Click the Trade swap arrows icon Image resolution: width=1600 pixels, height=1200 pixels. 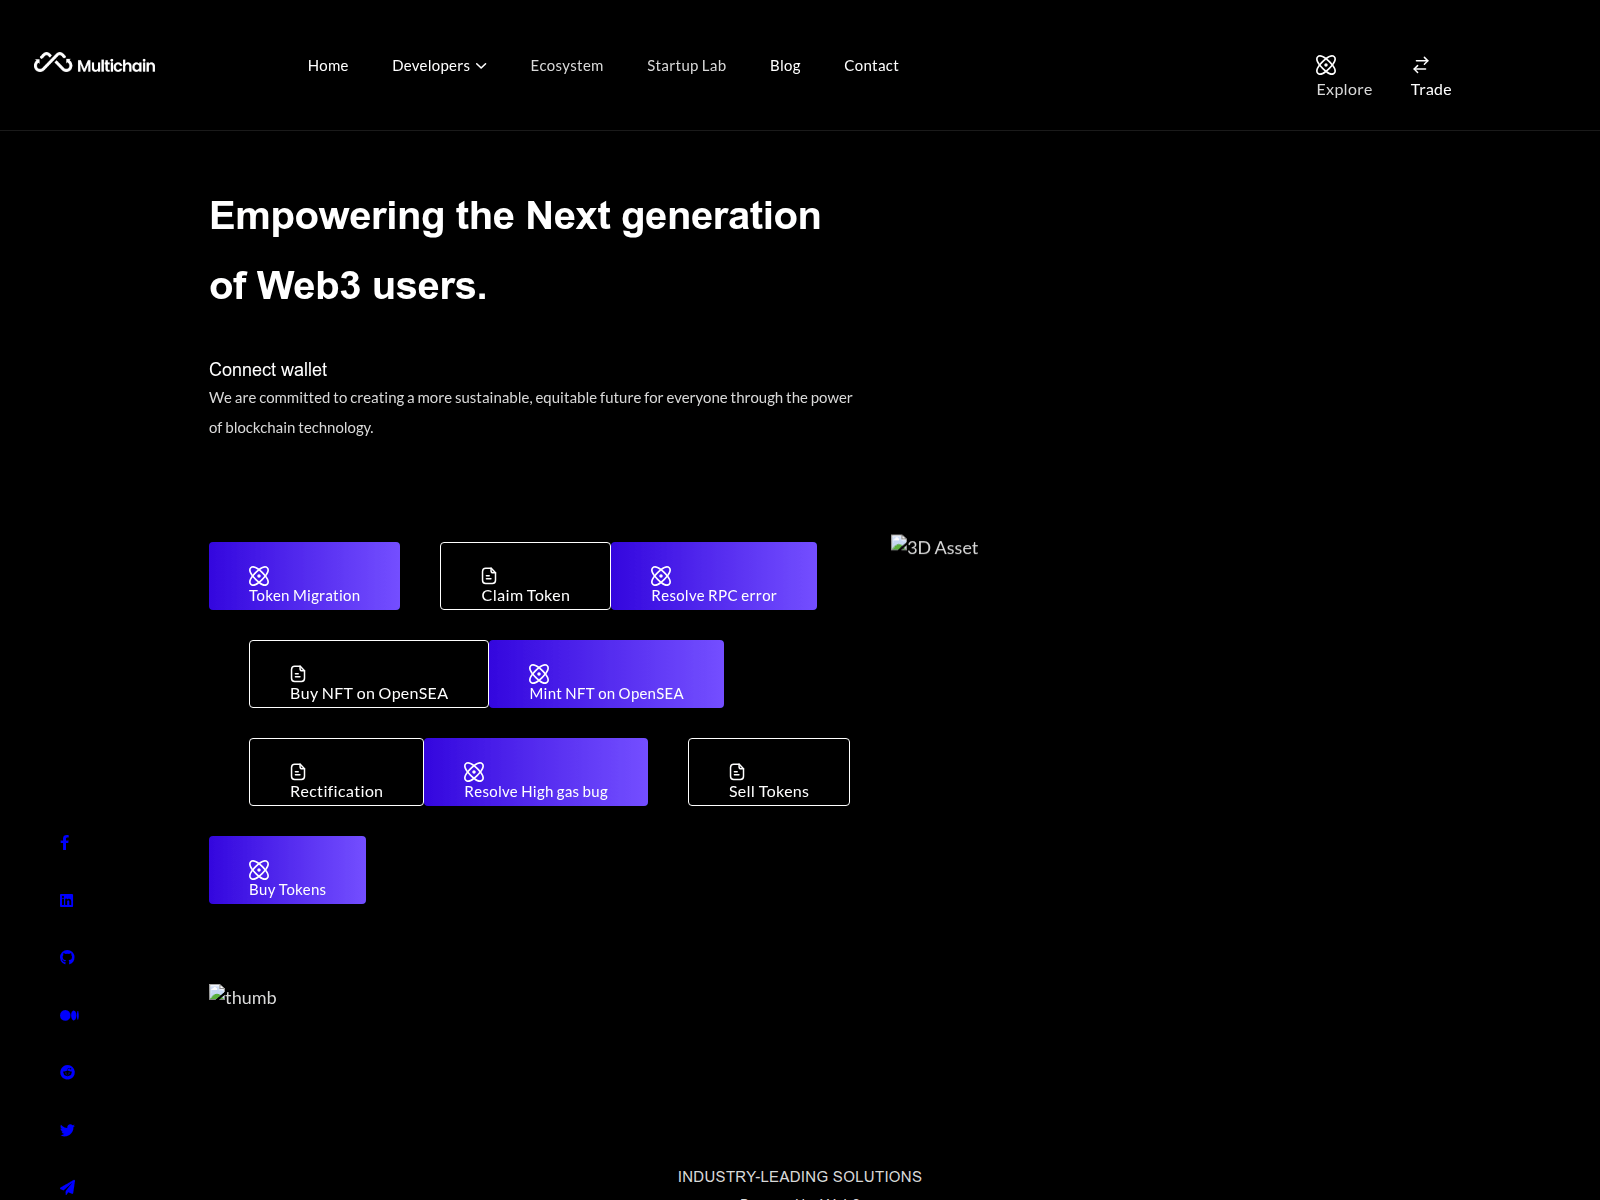[x=1421, y=65]
